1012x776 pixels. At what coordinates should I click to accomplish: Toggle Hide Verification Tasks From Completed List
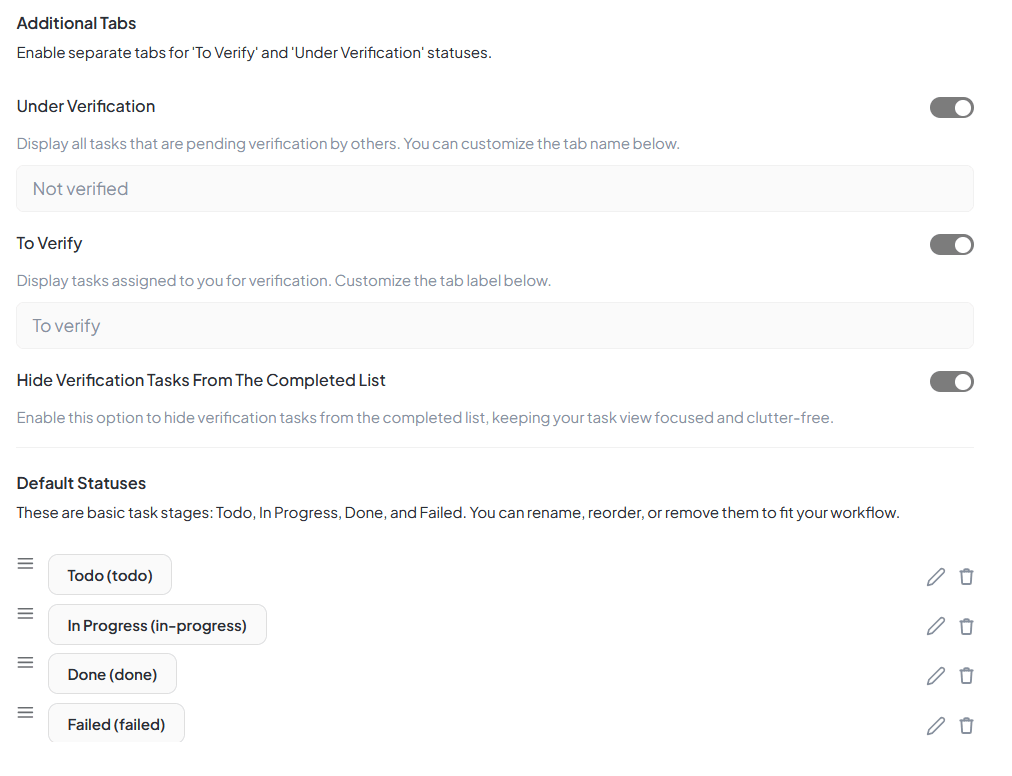click(952, 382)
